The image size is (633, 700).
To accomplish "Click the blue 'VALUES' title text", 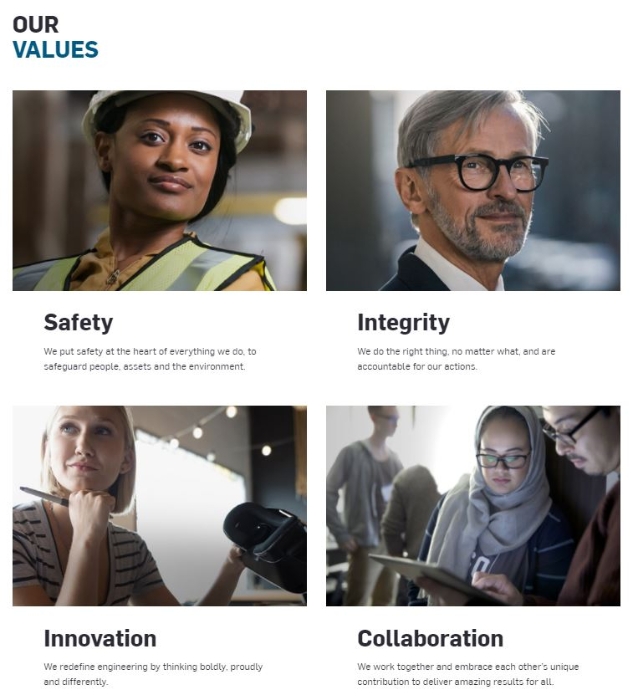I will (55, 49).
